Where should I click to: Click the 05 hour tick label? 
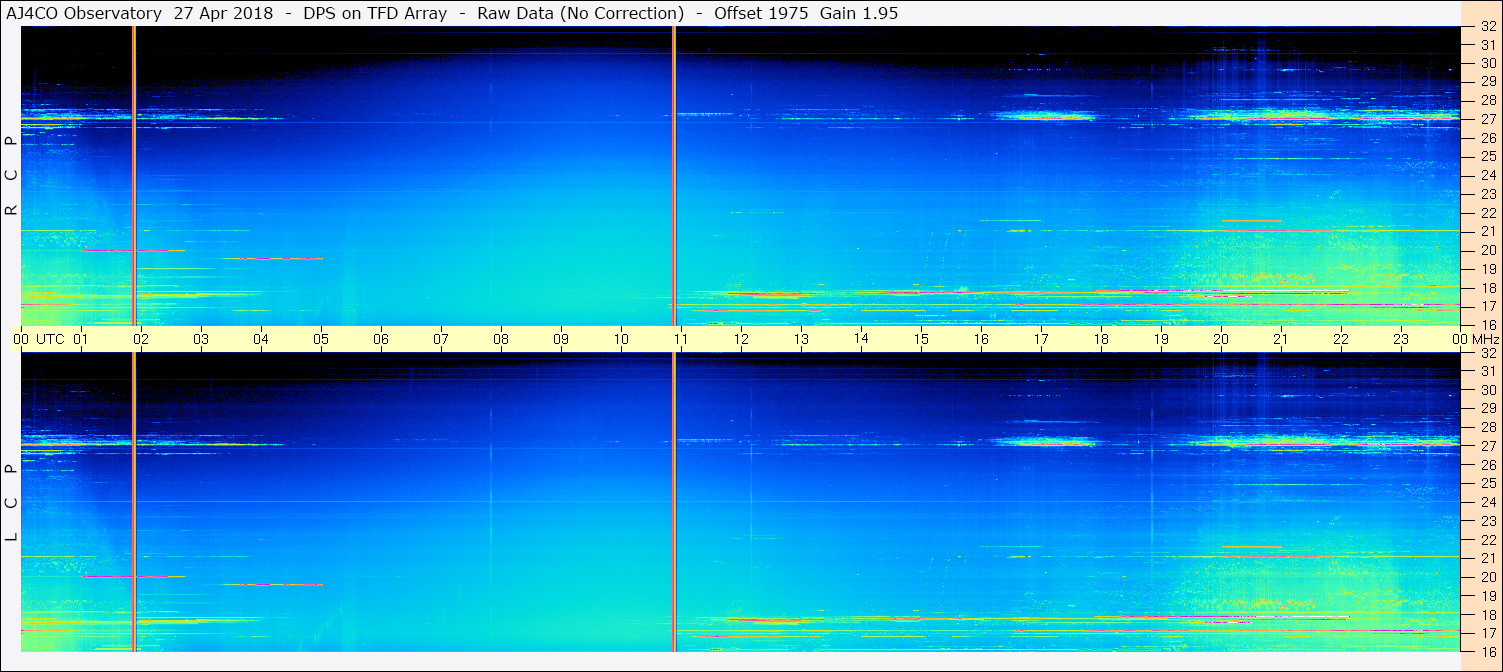tap(321, 339)
